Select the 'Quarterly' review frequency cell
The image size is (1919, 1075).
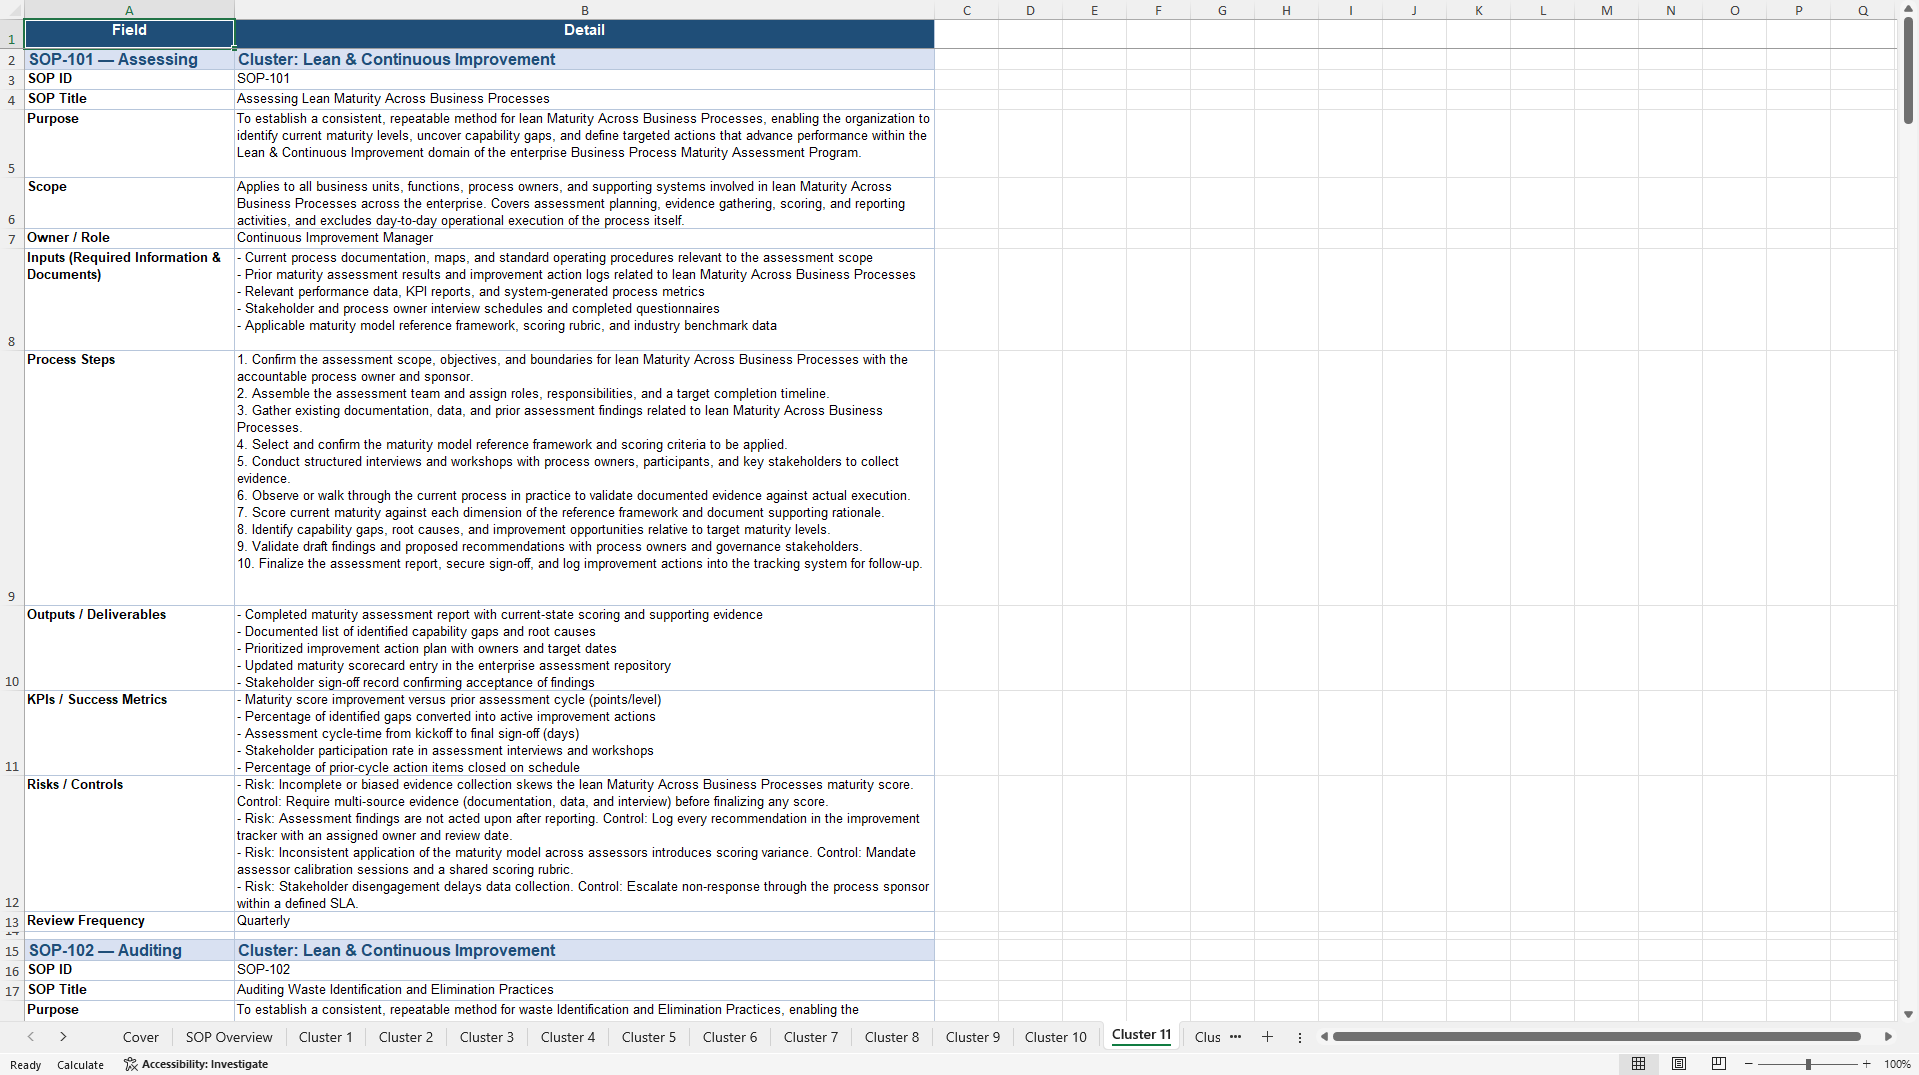(x=585, y=921)
